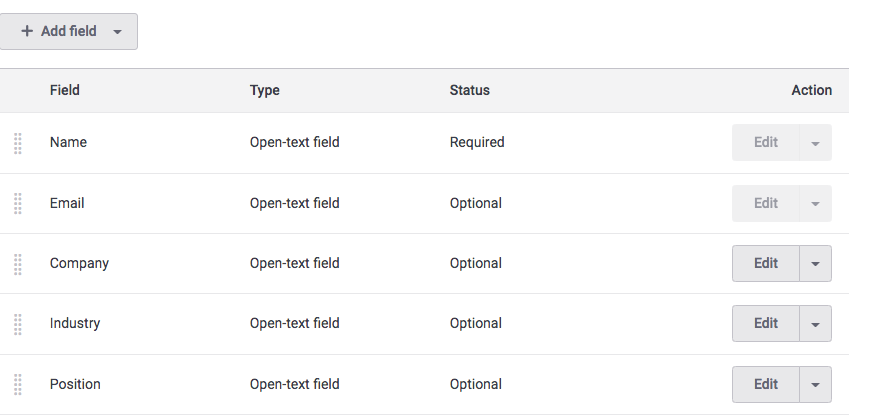Click the Field column header
The height and width of the screenshot is (418, 877).
tap(65, 90)
